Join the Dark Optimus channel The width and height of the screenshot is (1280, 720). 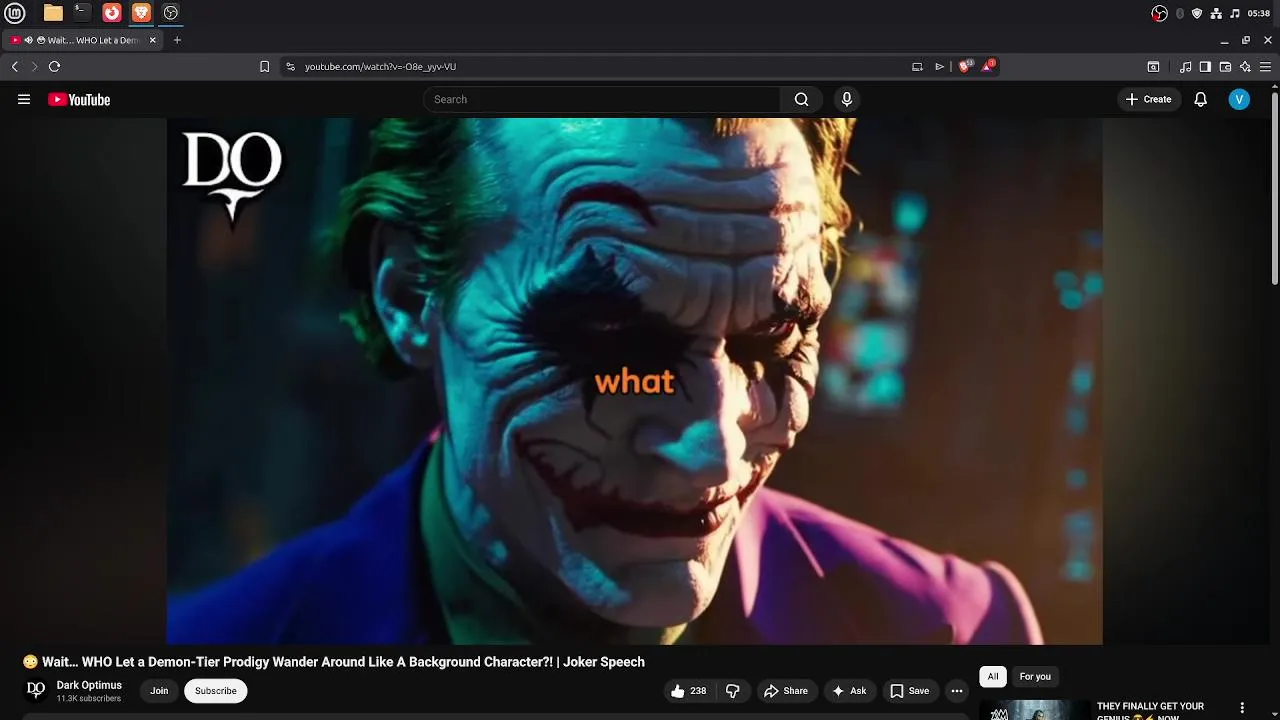click(x=159, y=691)
